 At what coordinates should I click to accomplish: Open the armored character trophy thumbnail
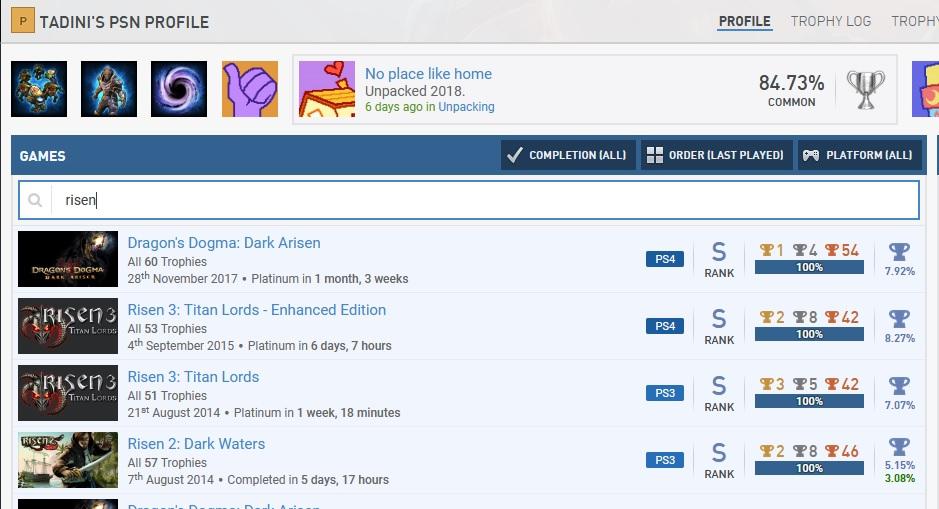[x=109, y=89]
